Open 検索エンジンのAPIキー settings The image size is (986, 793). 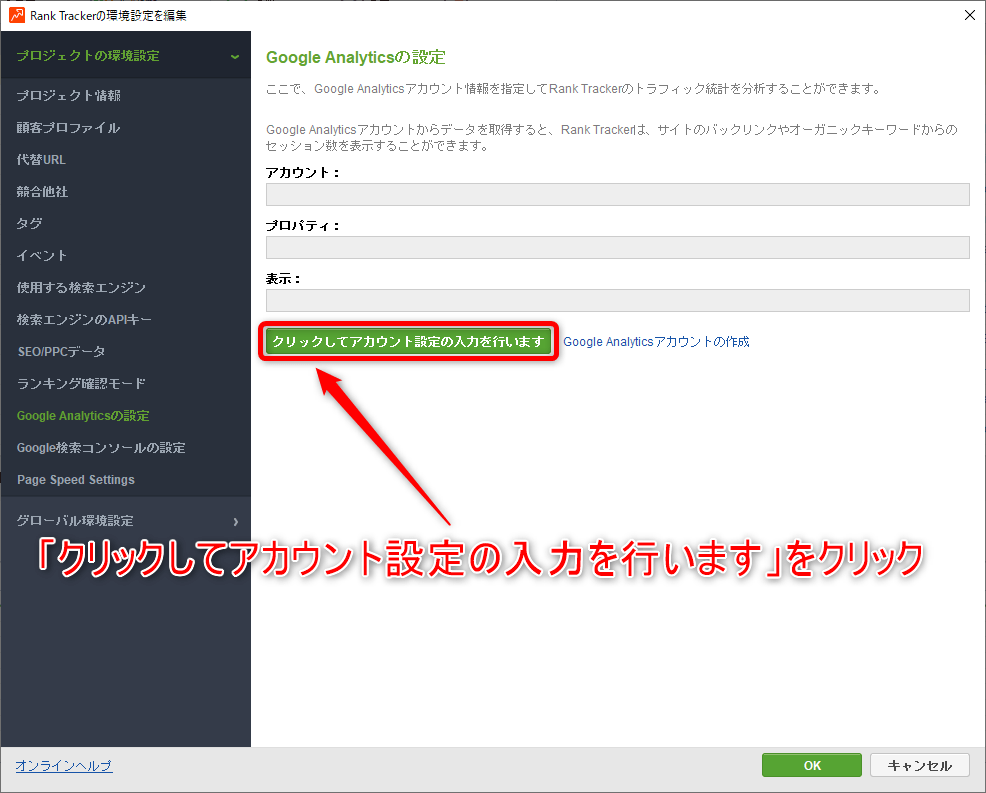click(x=84, y=320)
